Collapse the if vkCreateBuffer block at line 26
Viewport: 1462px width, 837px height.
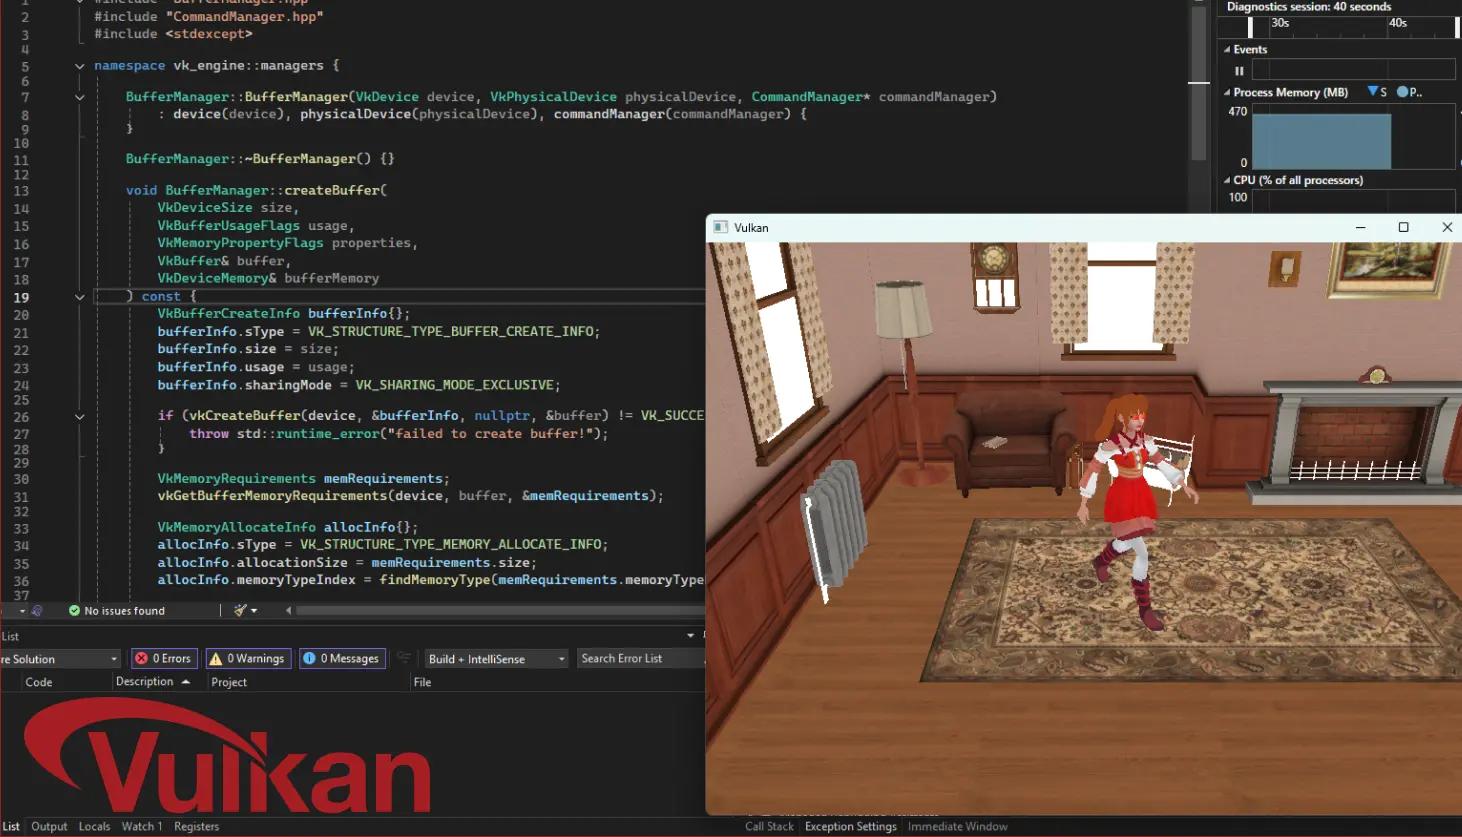[79, 416]
